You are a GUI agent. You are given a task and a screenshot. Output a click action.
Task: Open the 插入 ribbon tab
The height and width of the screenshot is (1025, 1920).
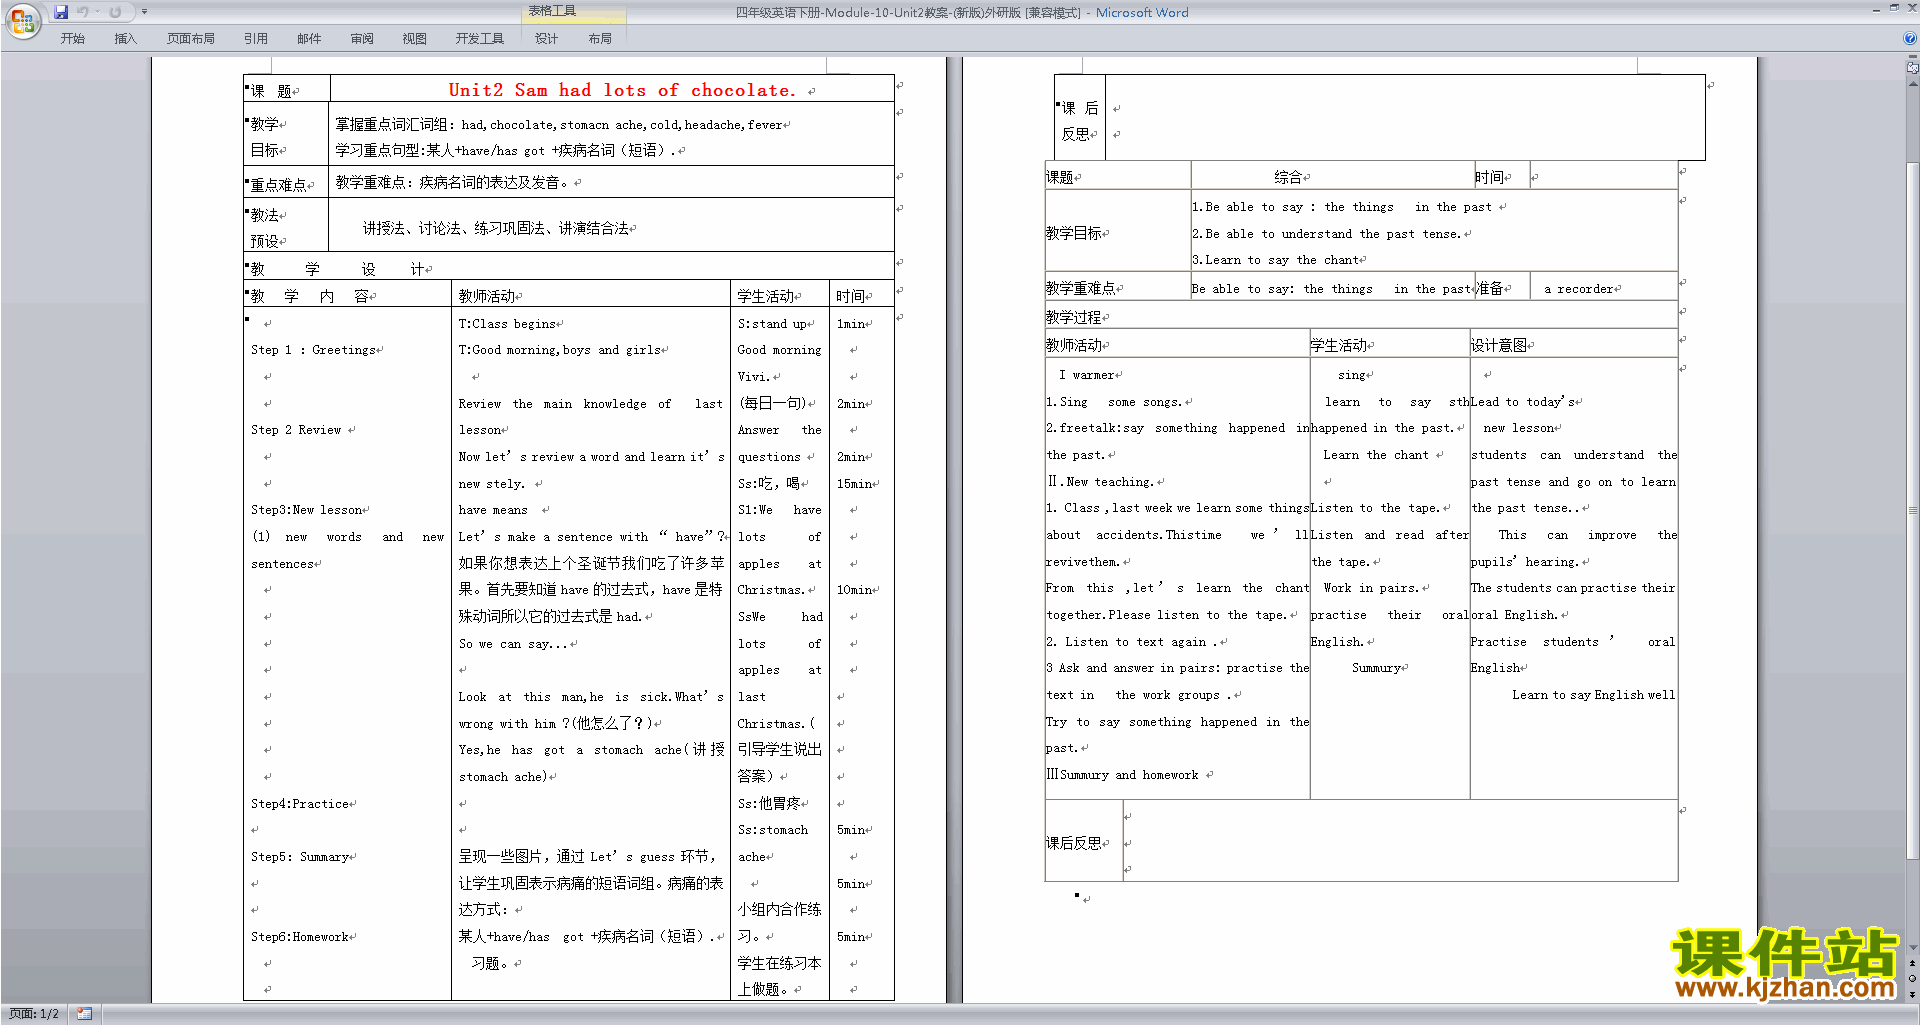point(125,38)
